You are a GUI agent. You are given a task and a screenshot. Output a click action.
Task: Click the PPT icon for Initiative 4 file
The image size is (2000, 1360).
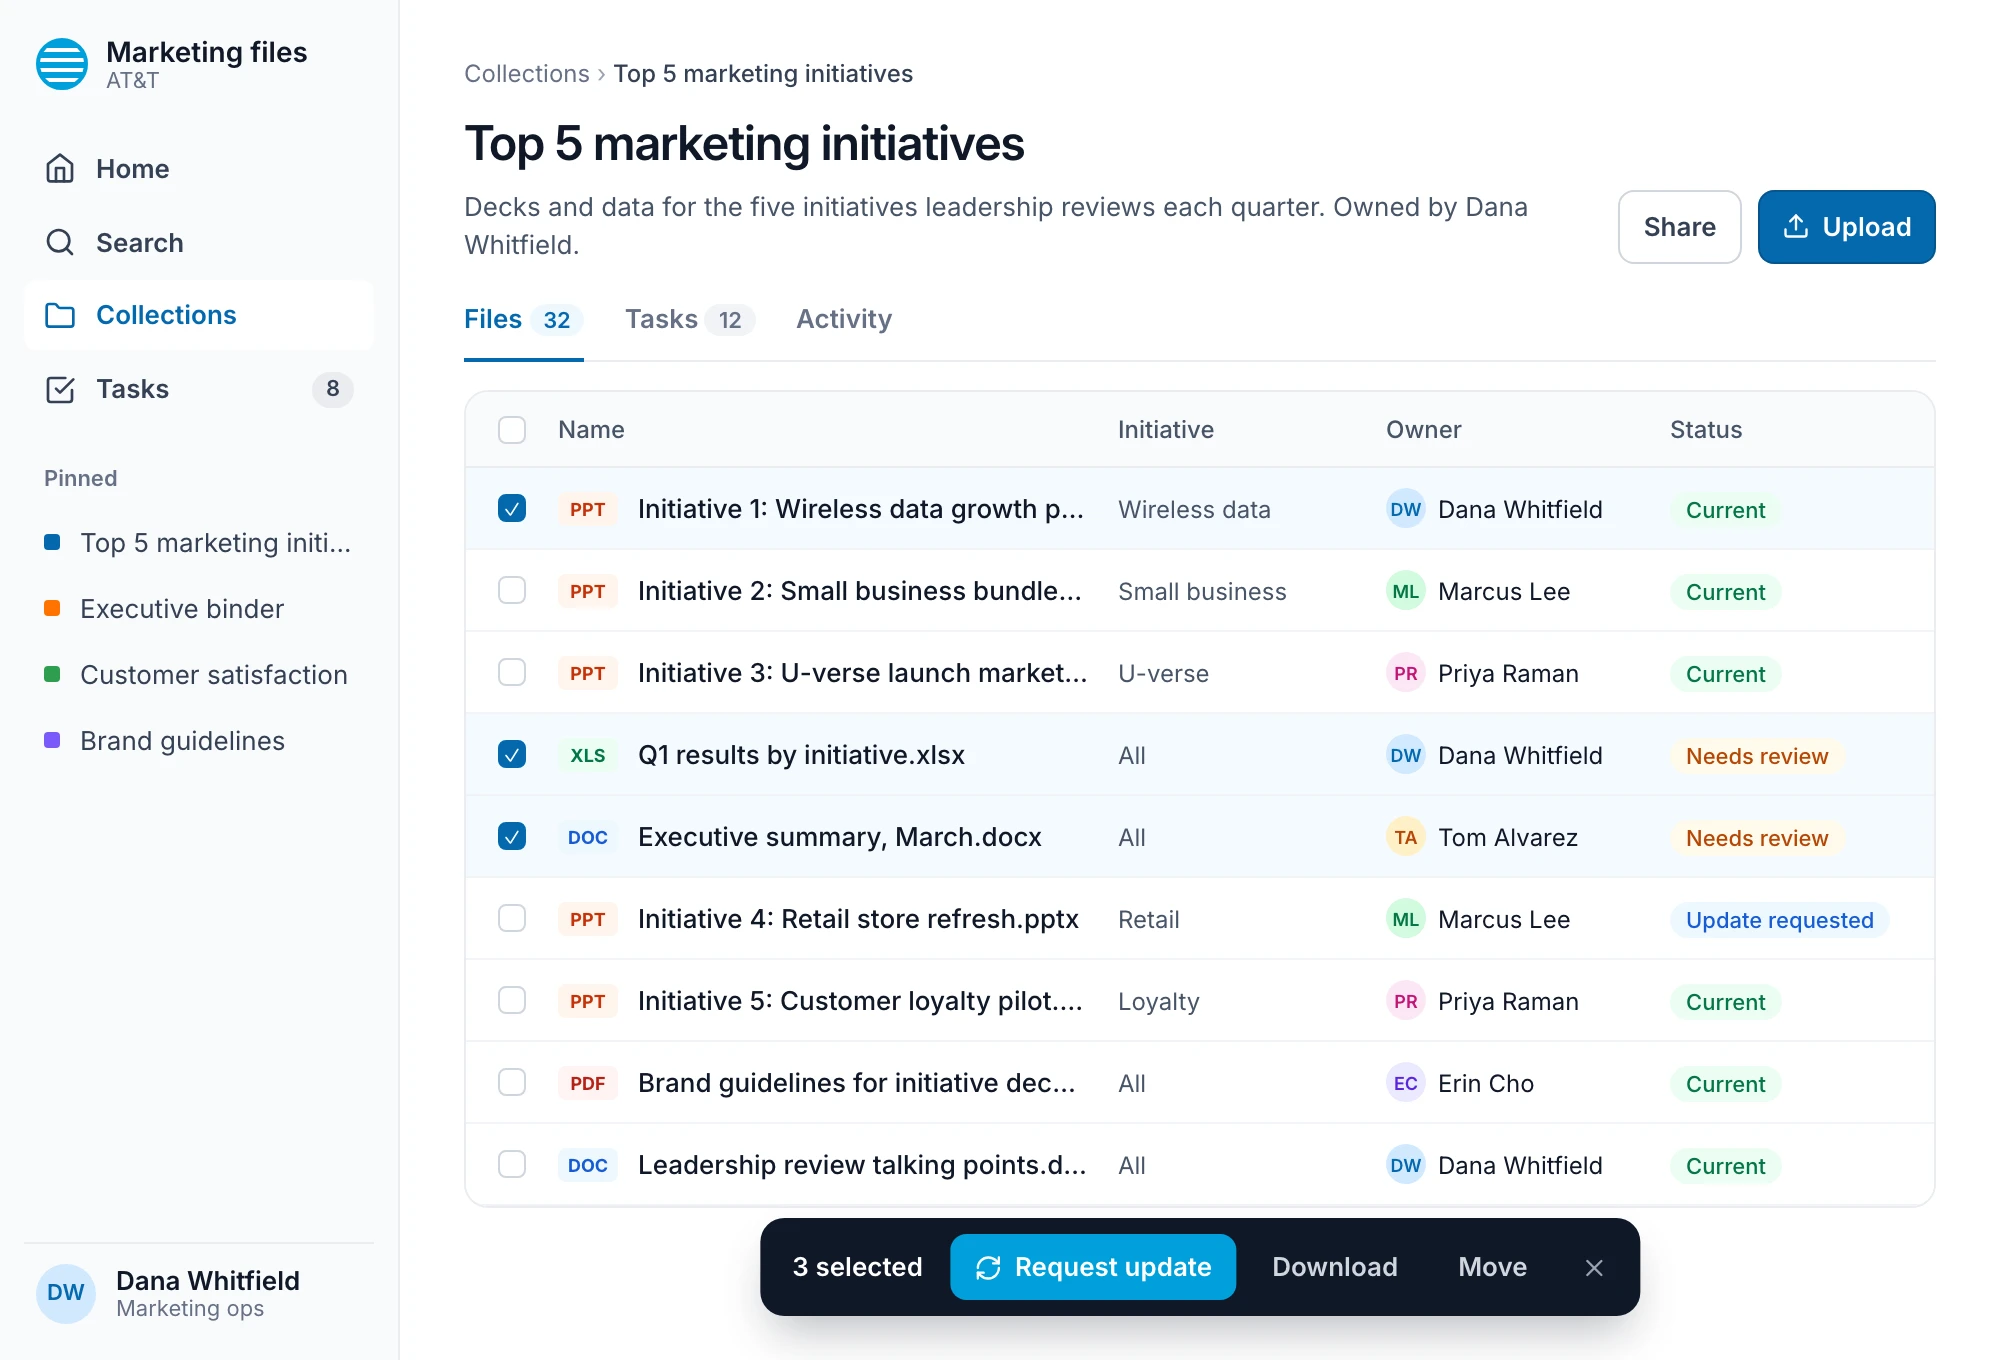588,919
